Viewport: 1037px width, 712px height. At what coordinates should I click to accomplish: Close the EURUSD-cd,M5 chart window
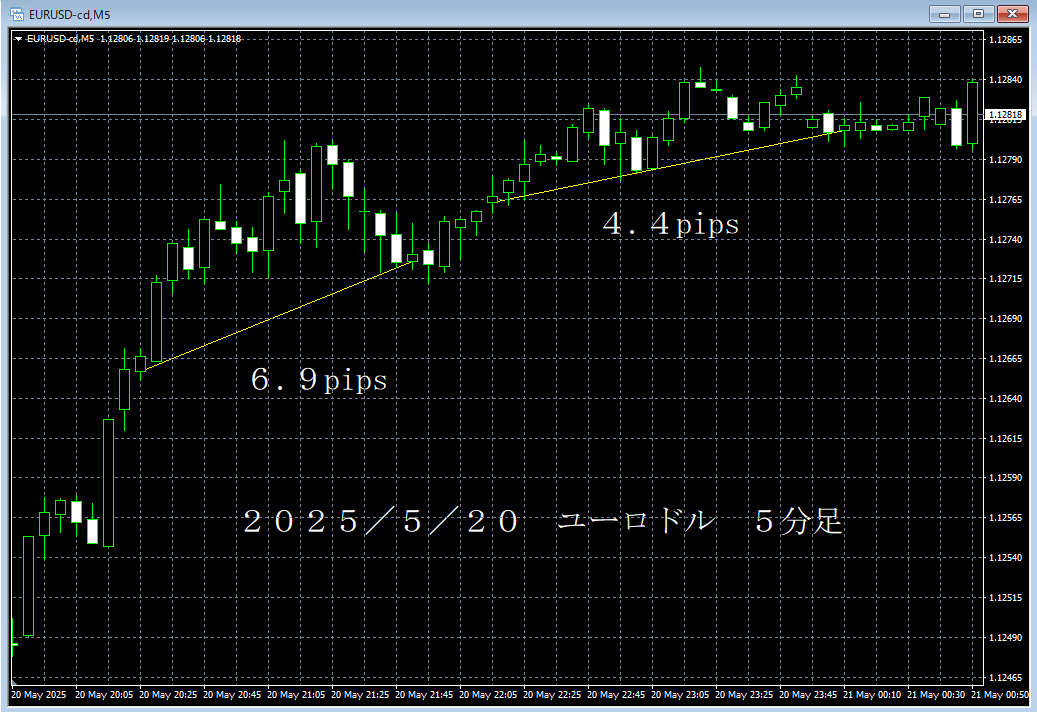click(1012, 14)
